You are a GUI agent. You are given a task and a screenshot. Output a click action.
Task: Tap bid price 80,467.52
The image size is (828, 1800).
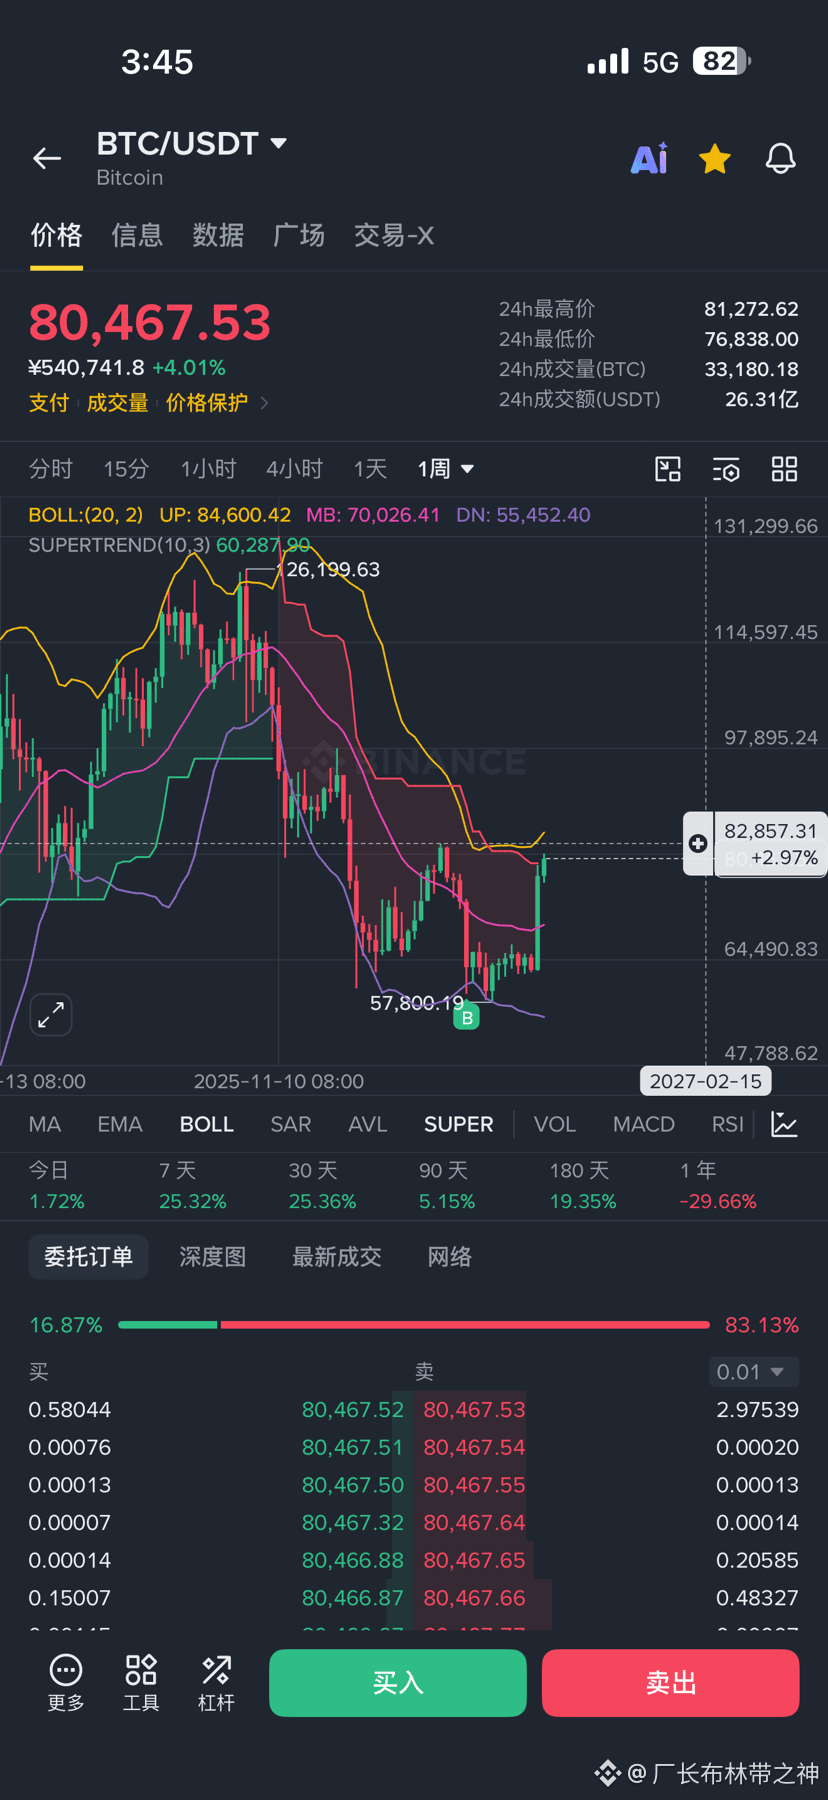353,1410
